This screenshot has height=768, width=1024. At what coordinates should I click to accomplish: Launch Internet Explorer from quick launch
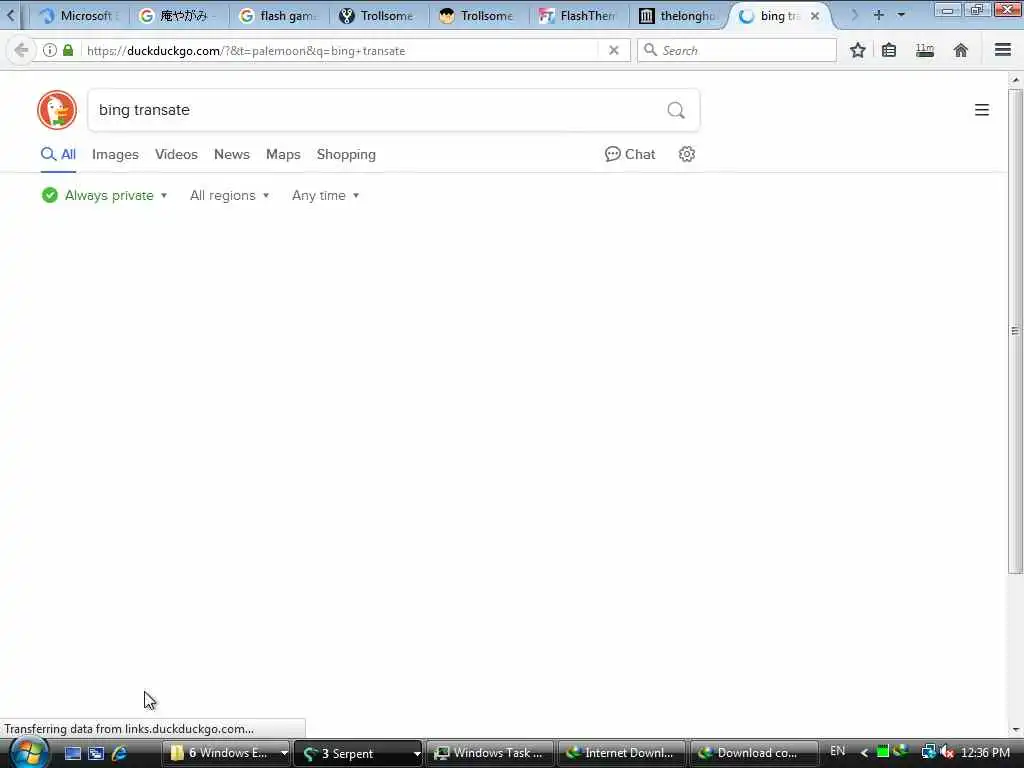point(120,753)
